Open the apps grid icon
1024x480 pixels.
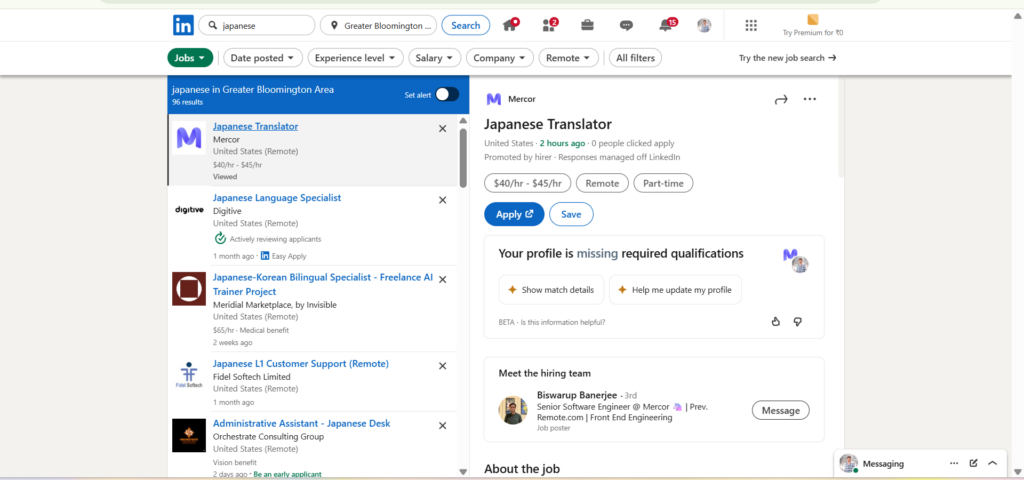coord(751,25)
